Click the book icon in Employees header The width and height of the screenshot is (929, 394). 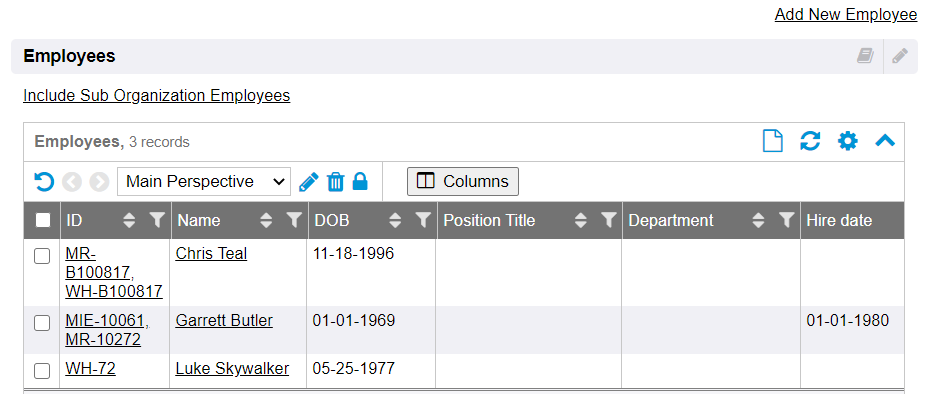click(x=865, y=56)
